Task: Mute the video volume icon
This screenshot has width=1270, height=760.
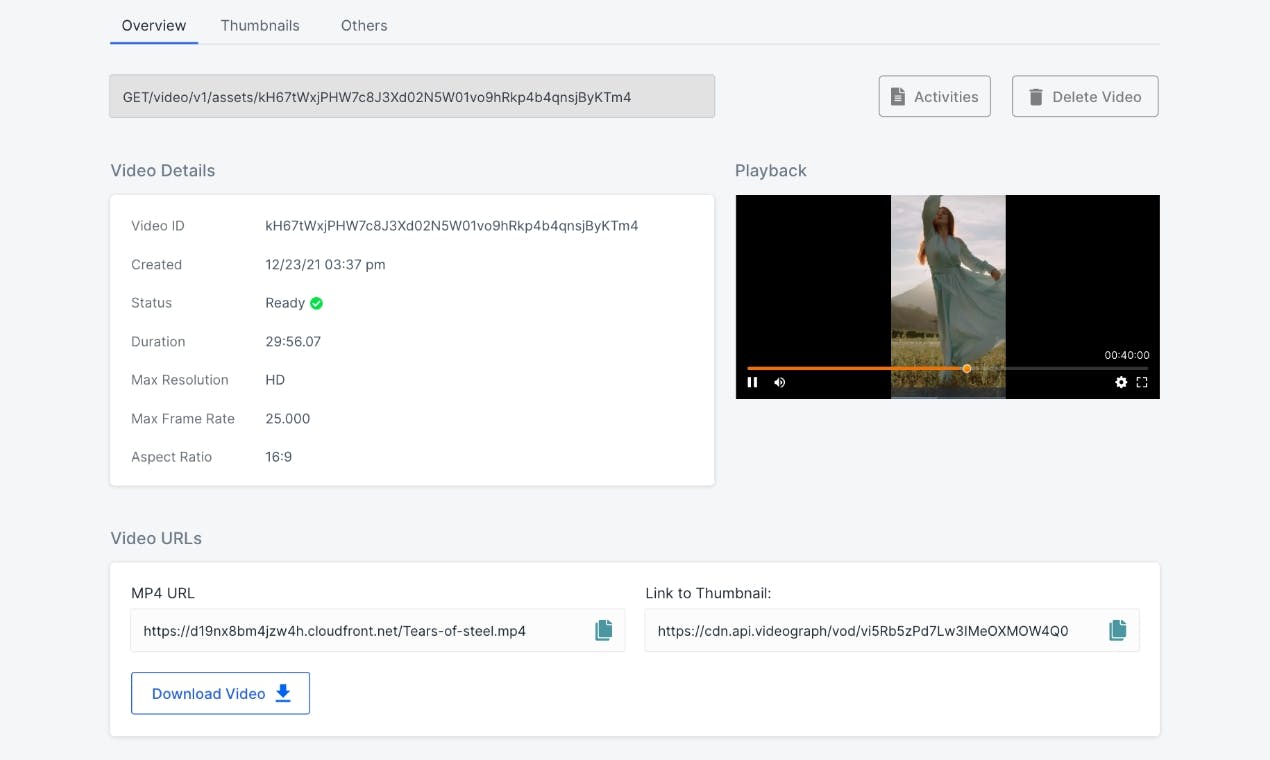Action: click(780, 382)
